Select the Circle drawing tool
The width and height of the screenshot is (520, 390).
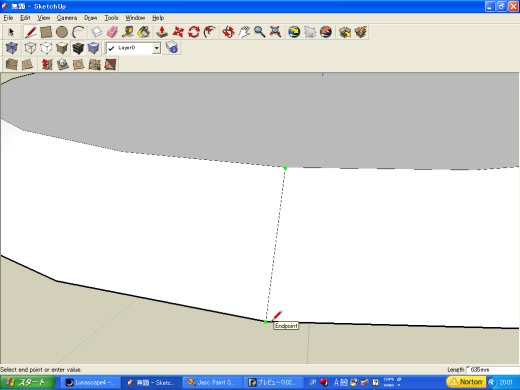click(62, 32)
